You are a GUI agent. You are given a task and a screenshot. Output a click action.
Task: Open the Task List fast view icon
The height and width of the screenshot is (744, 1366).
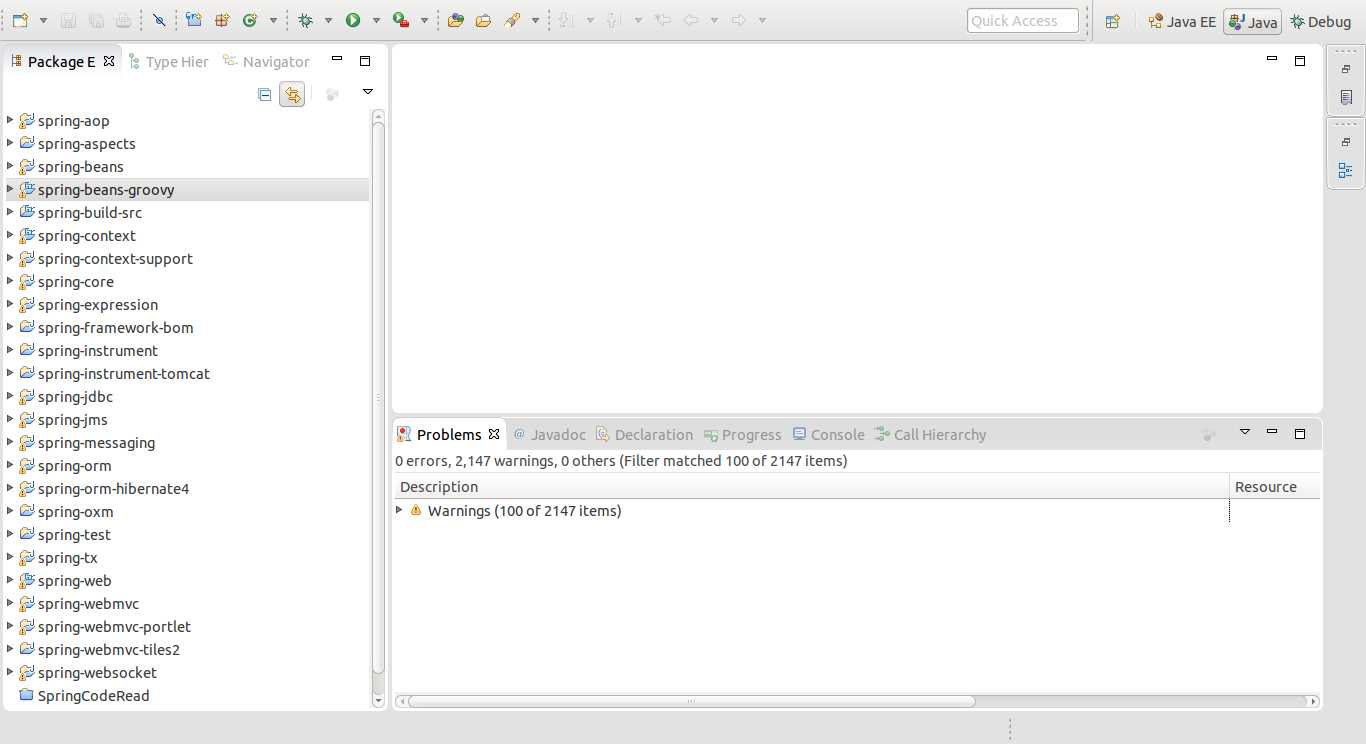(1346, 97)
